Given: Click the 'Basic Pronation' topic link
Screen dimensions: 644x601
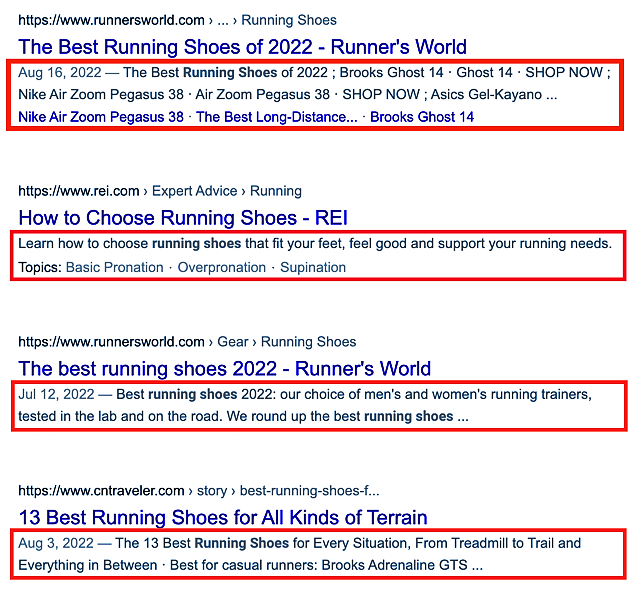Looking at the screenshot, I should 115,267.
